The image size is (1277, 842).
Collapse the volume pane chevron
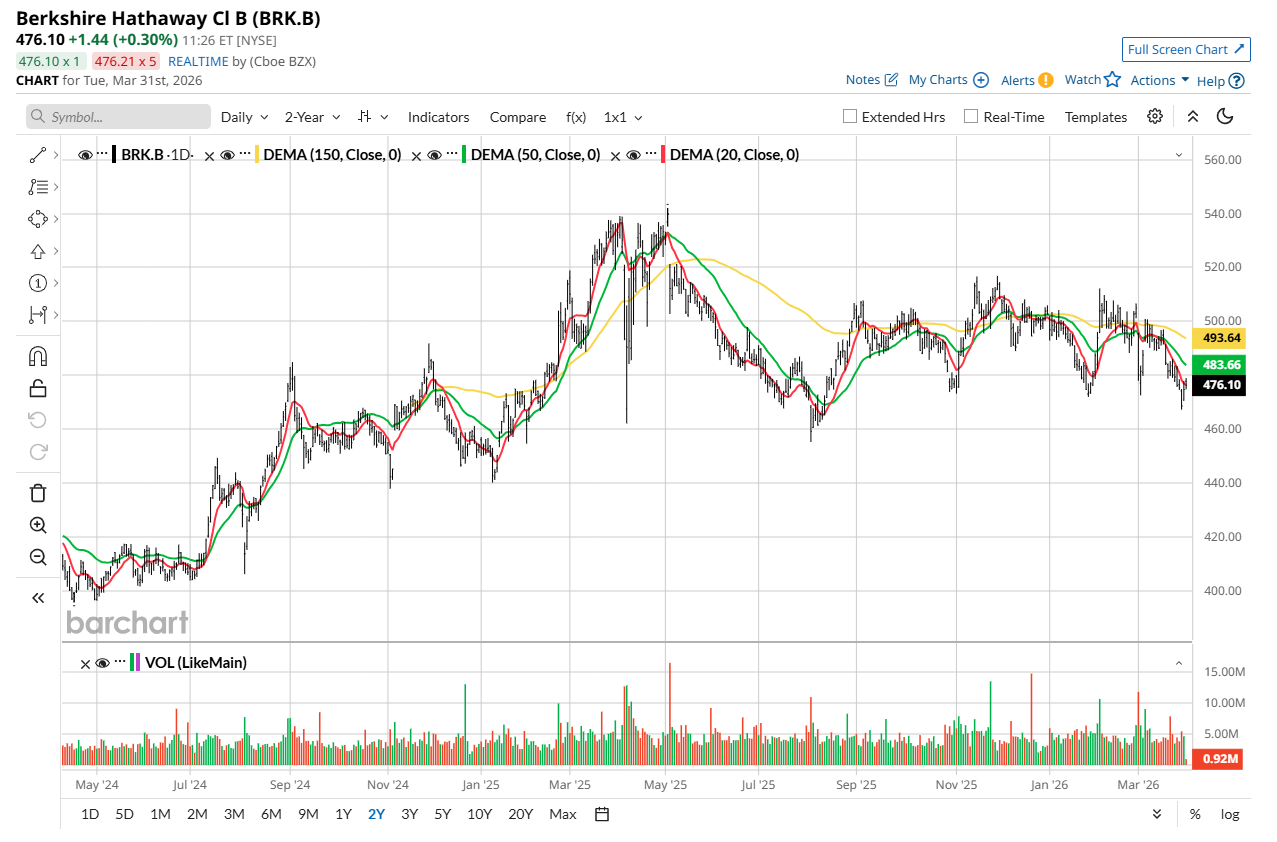[x=1178, y=663]
